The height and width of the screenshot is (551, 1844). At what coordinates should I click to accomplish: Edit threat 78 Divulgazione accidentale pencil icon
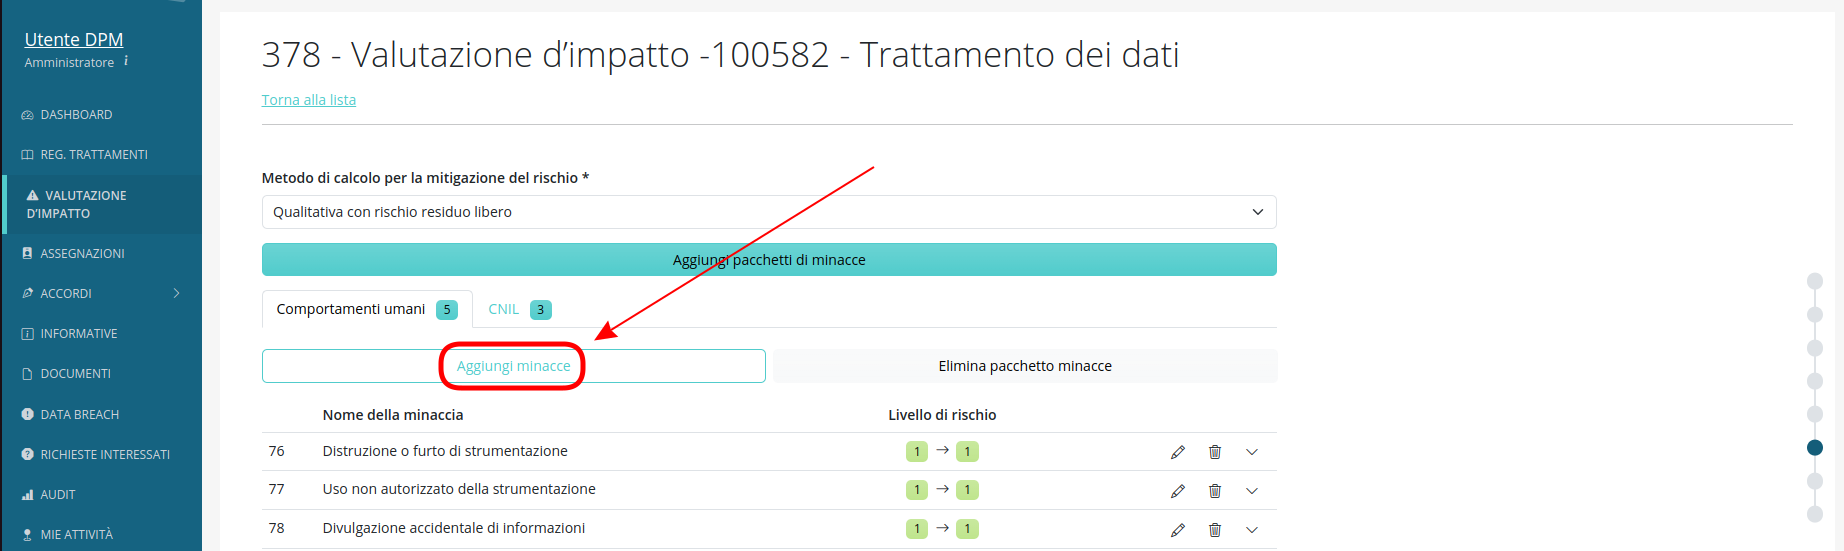coord(1178,530)
